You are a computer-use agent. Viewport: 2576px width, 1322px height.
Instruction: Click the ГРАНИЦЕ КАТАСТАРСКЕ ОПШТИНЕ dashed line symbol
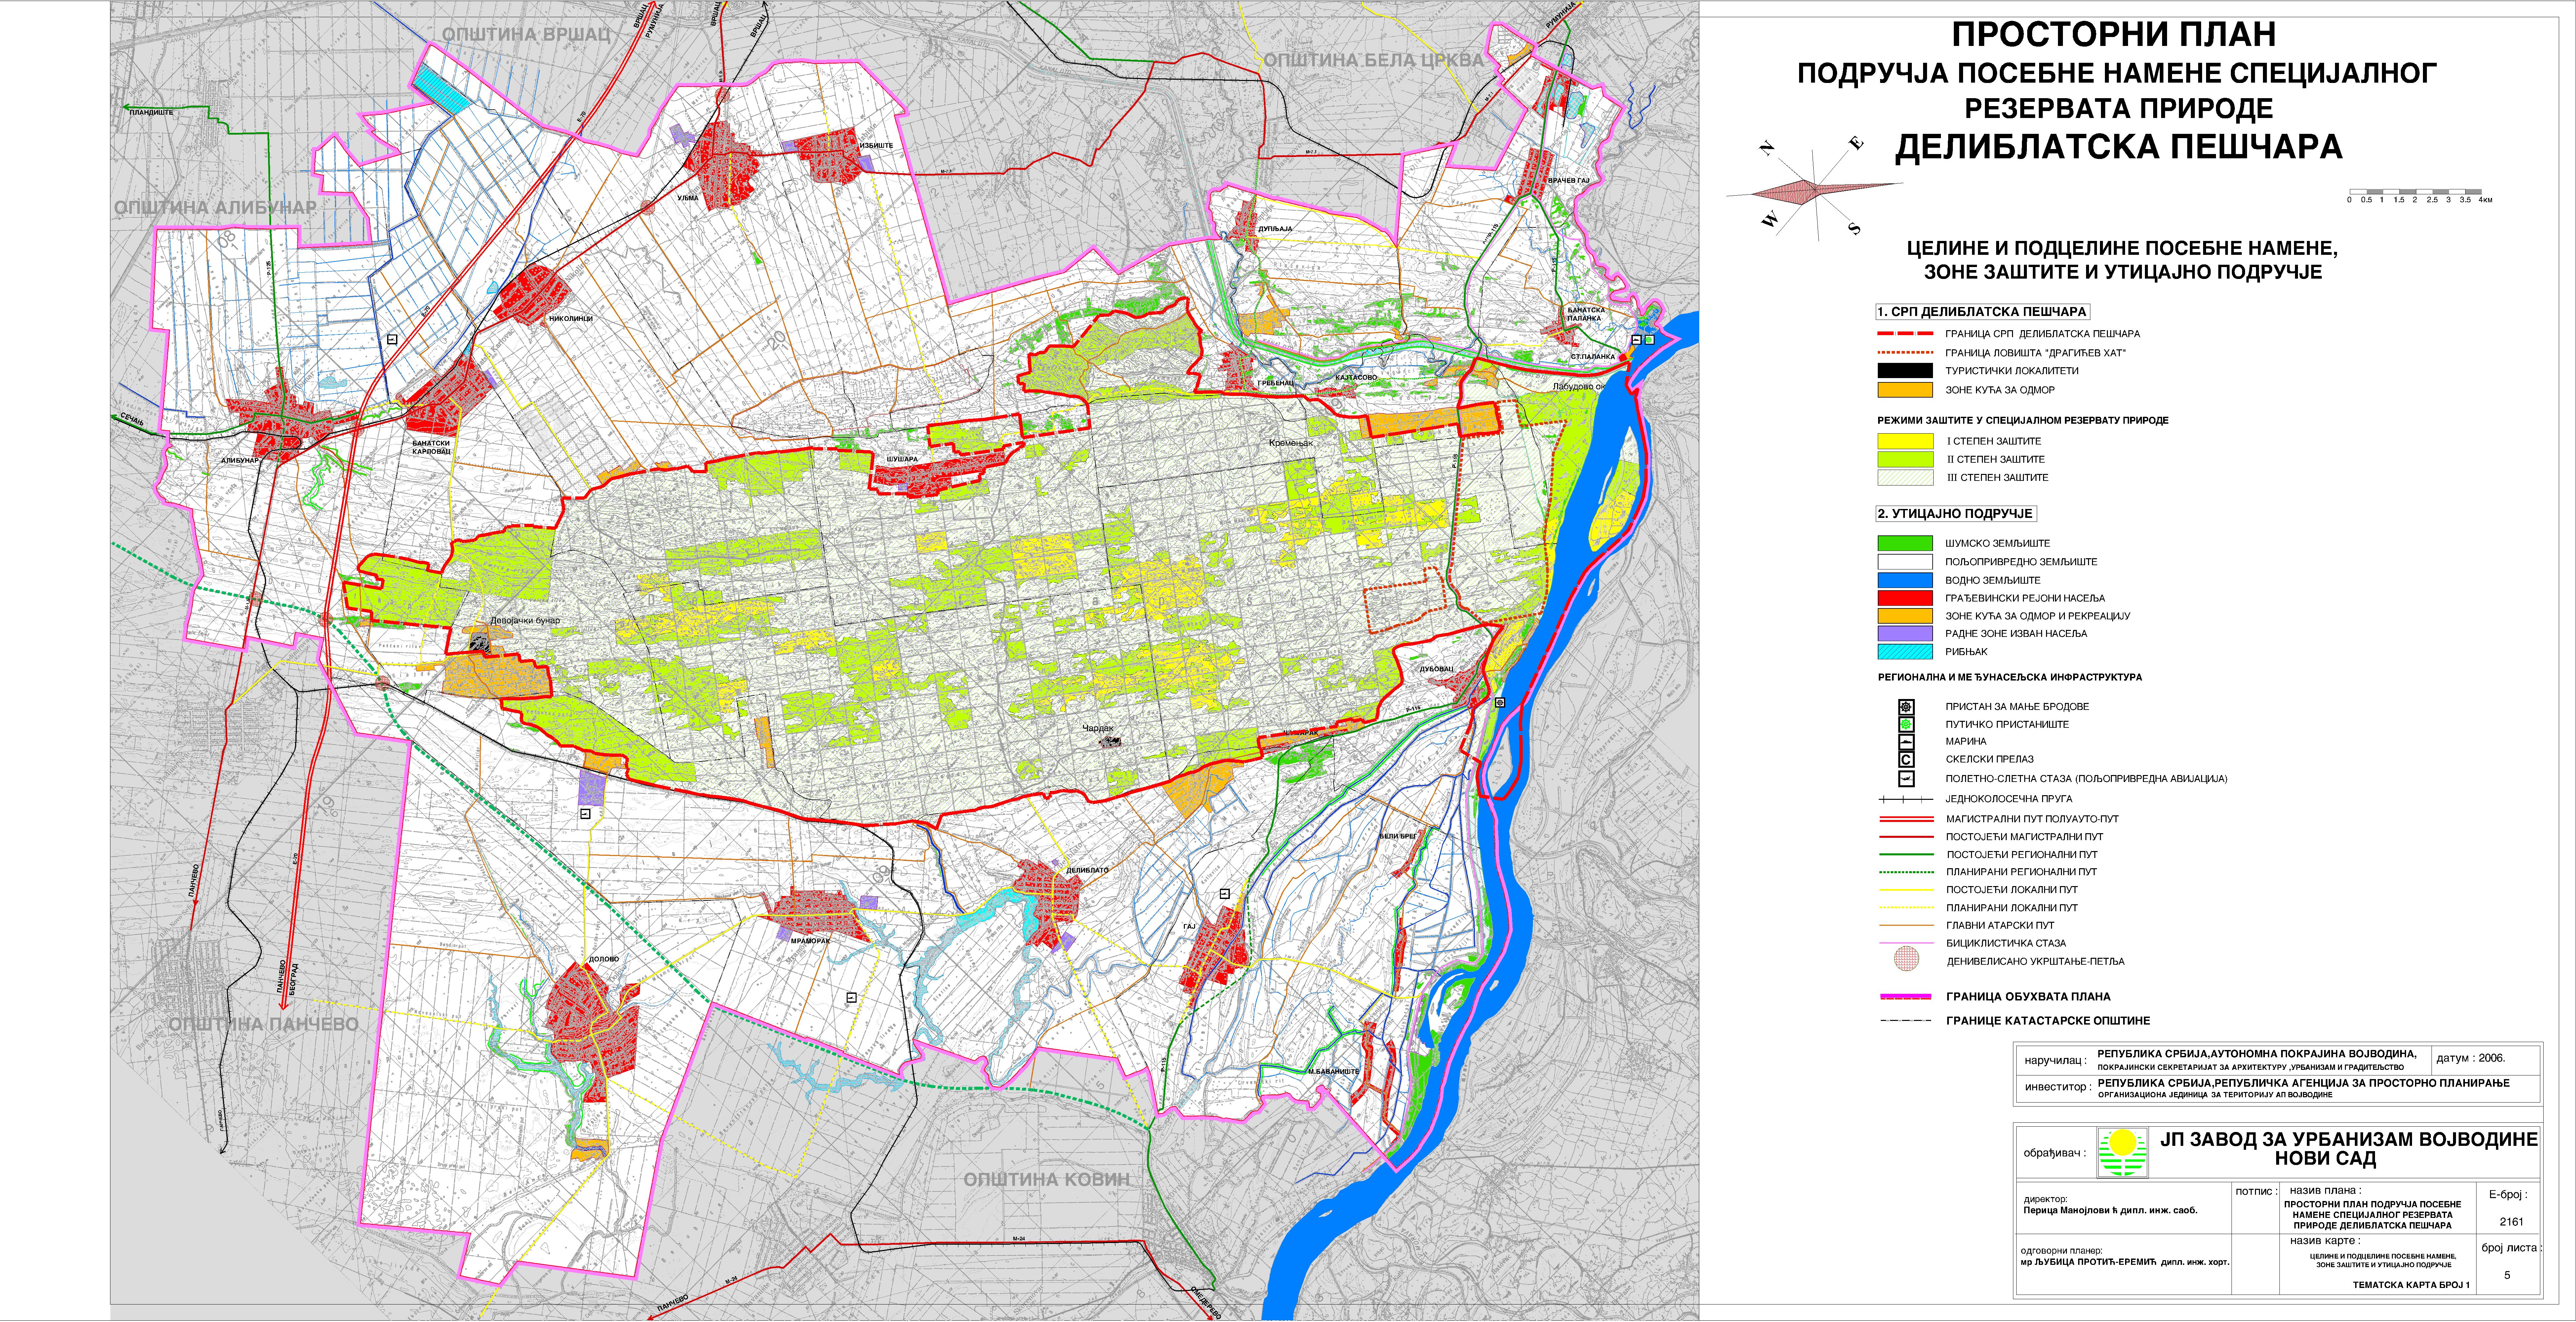tap(1906, 1021)
